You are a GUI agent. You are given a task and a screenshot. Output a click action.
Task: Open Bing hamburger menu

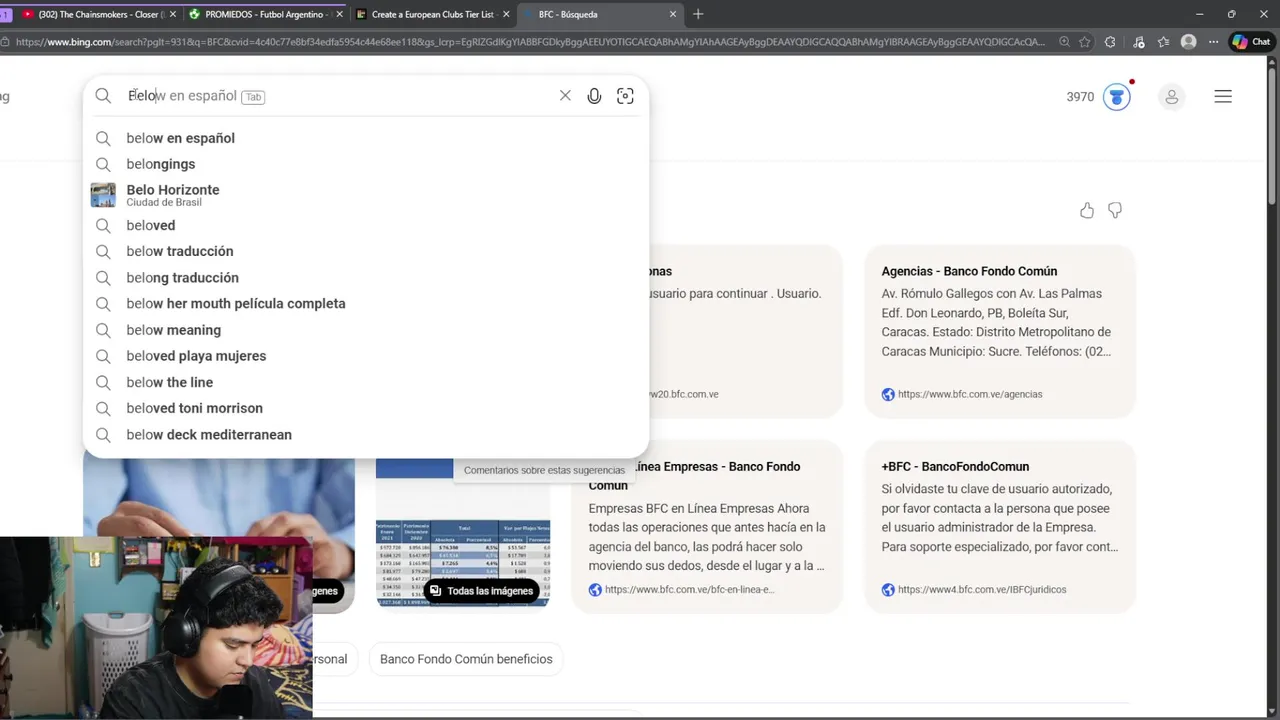(x=1223, y=97)
